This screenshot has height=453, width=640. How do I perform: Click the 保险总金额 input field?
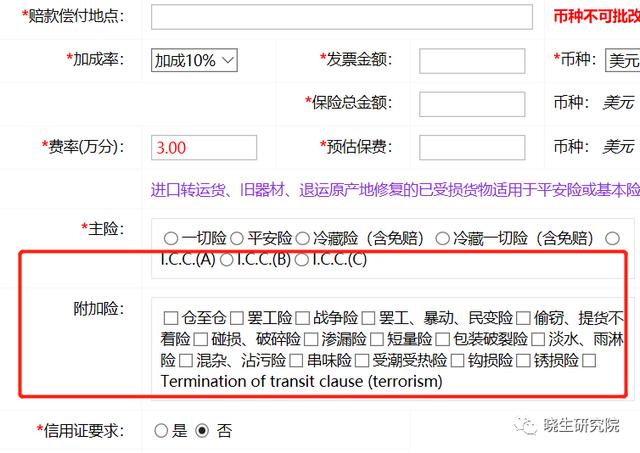tap(472, 104)
